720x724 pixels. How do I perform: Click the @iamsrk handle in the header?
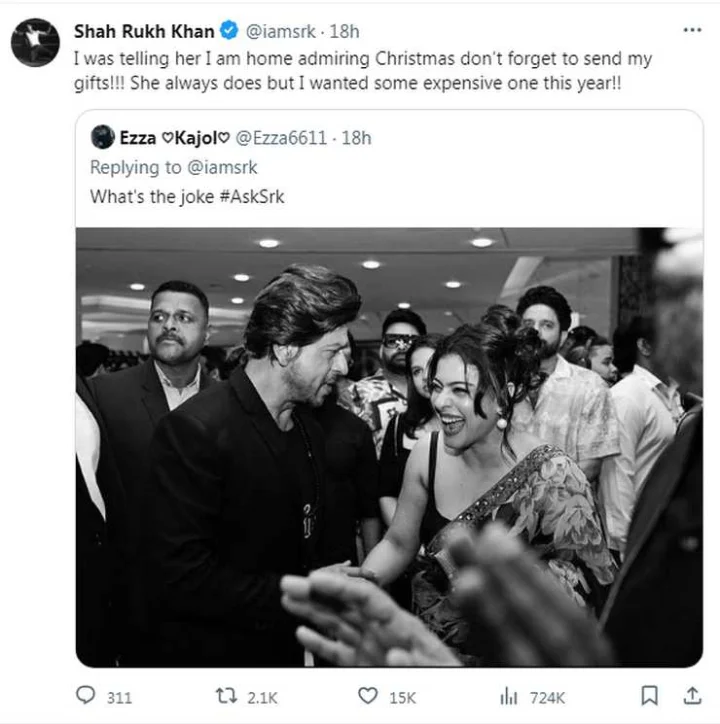[280, 31]
